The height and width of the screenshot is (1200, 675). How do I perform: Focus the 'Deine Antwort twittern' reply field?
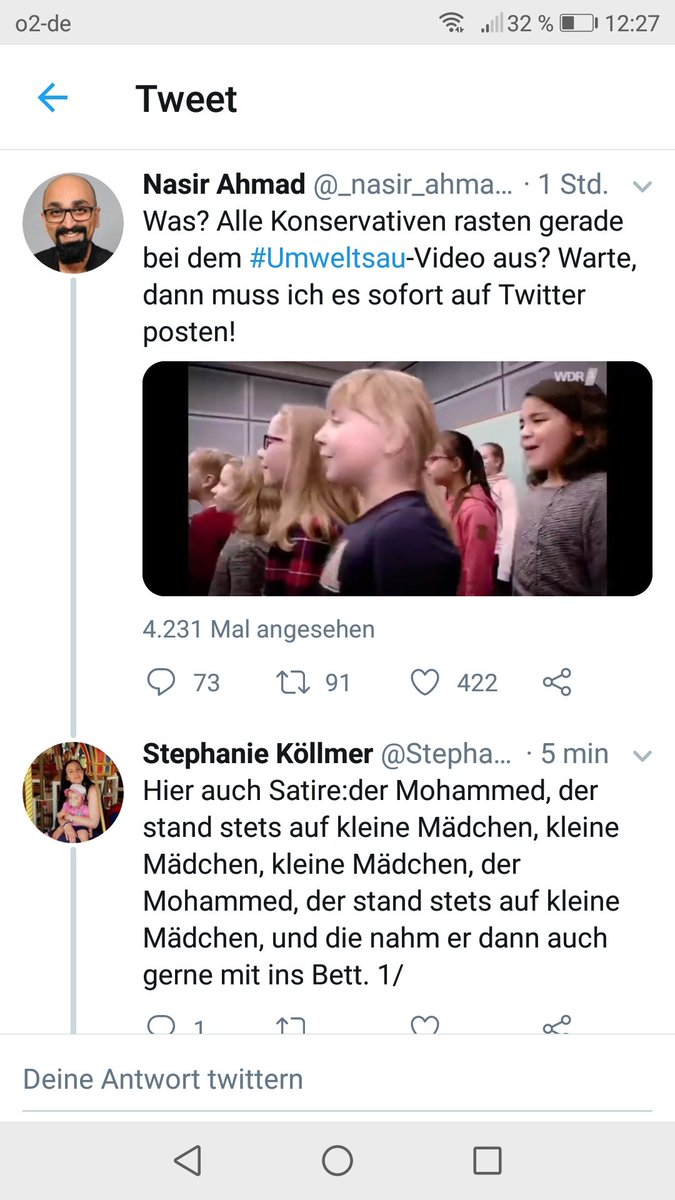click(337, 1079)
